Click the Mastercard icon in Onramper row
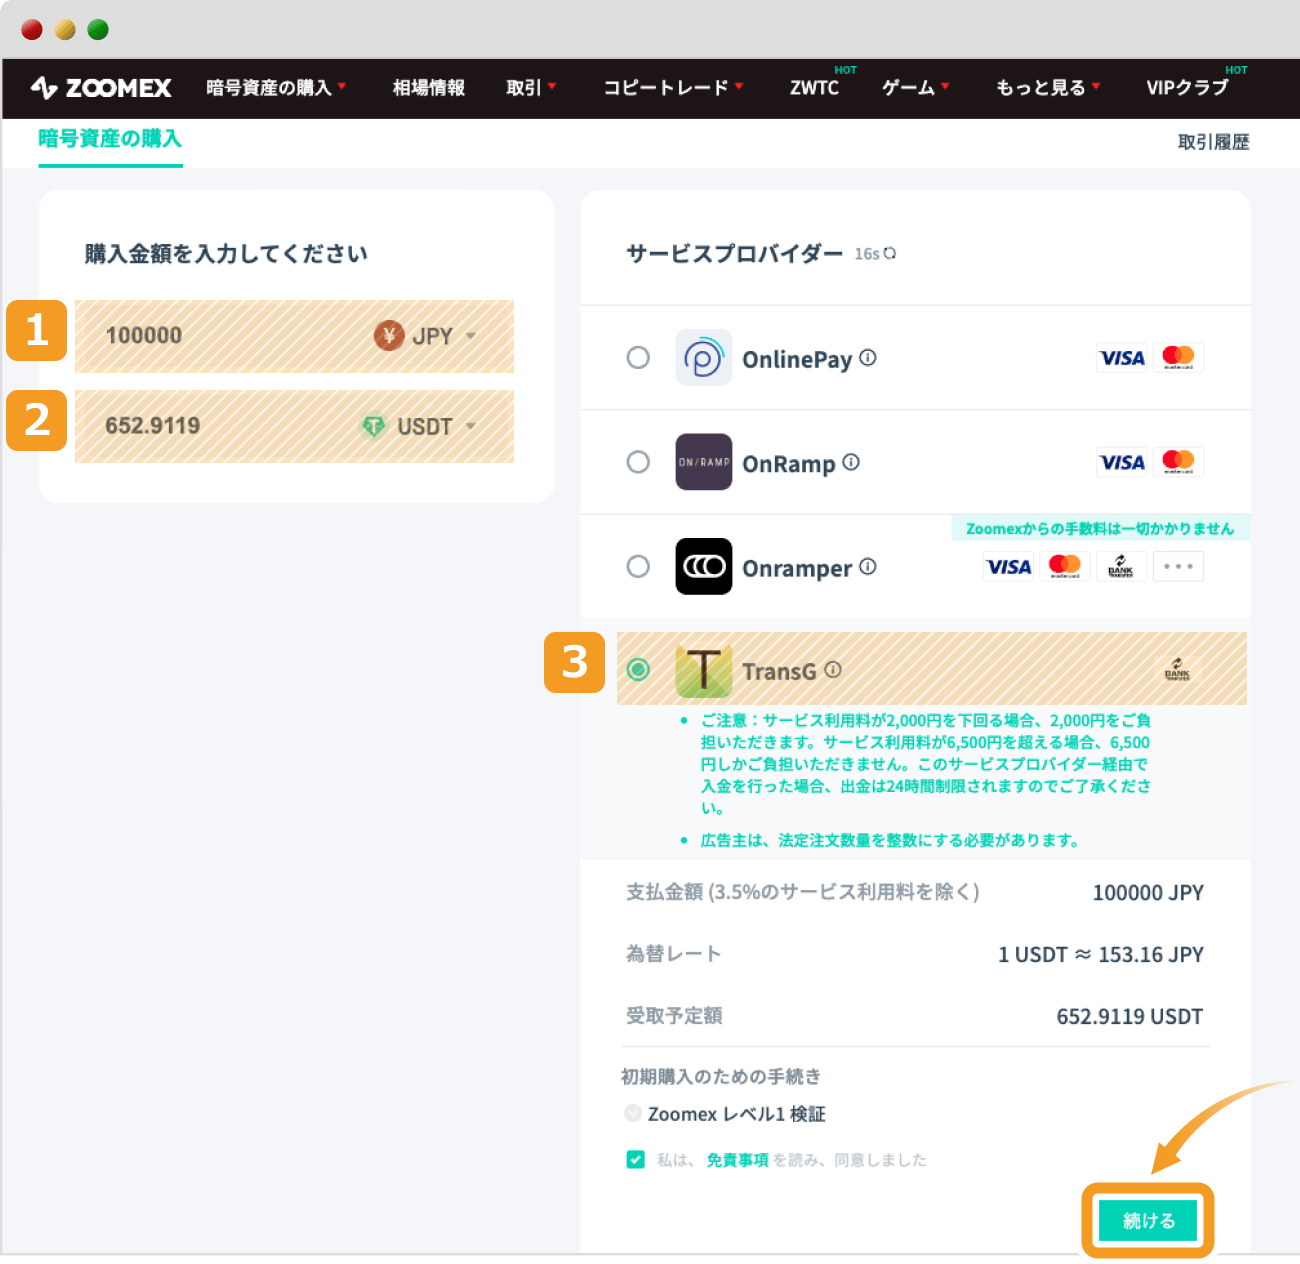The image size is (1300, 1264). (1065, 567)
